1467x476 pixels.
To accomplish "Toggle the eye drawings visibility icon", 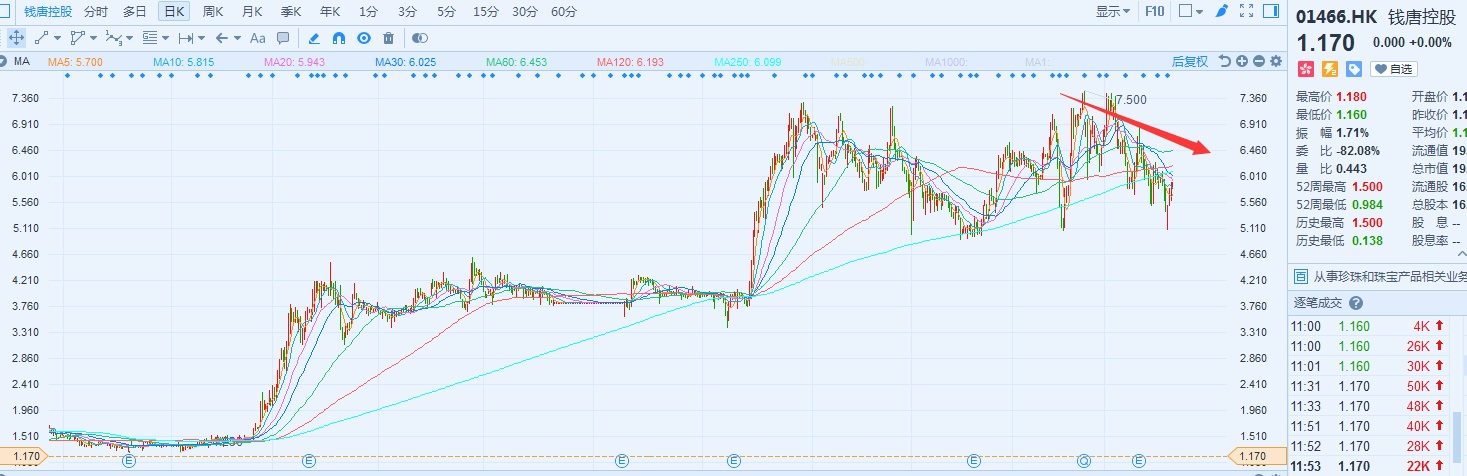I will point(364,38).
